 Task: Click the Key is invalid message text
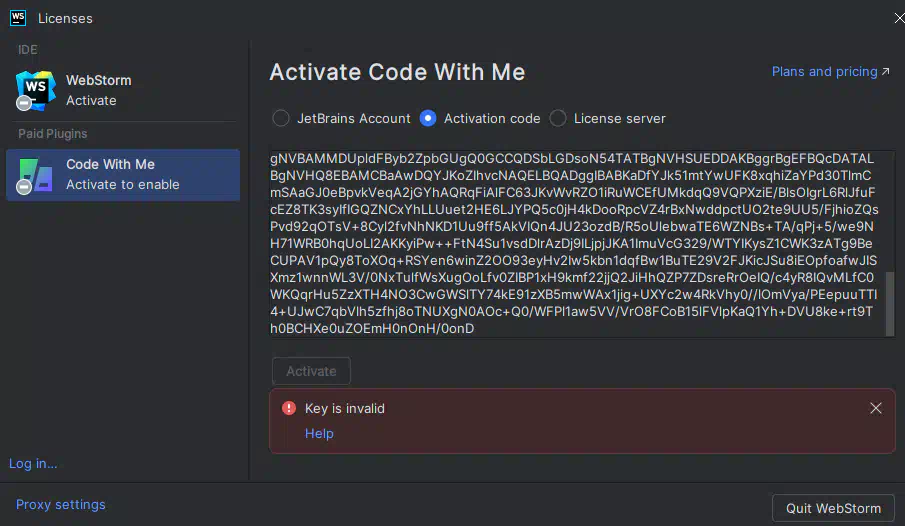(x=345, y=409)
